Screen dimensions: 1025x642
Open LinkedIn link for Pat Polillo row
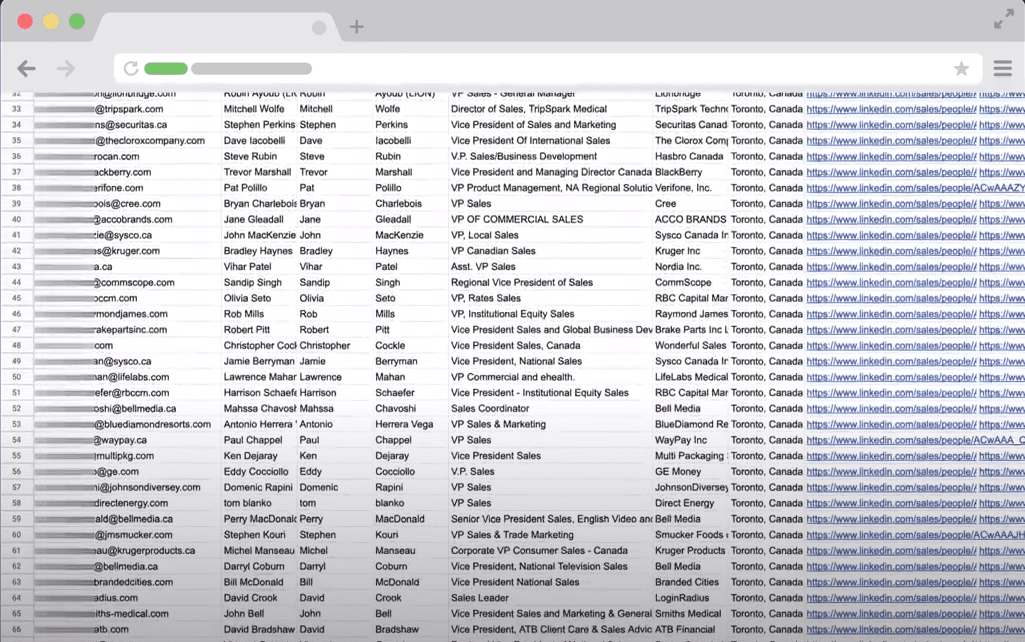tap(915, 188)
